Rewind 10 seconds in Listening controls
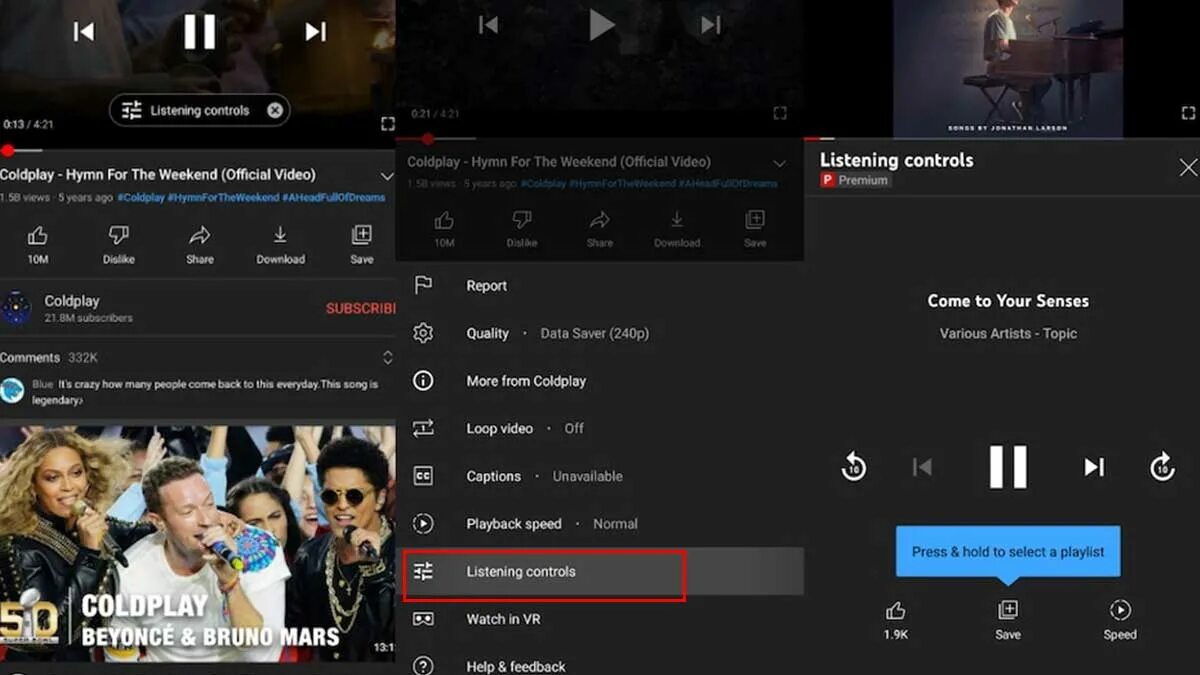This screenshot has width=1200, height=675. click(x=853, y=466)
